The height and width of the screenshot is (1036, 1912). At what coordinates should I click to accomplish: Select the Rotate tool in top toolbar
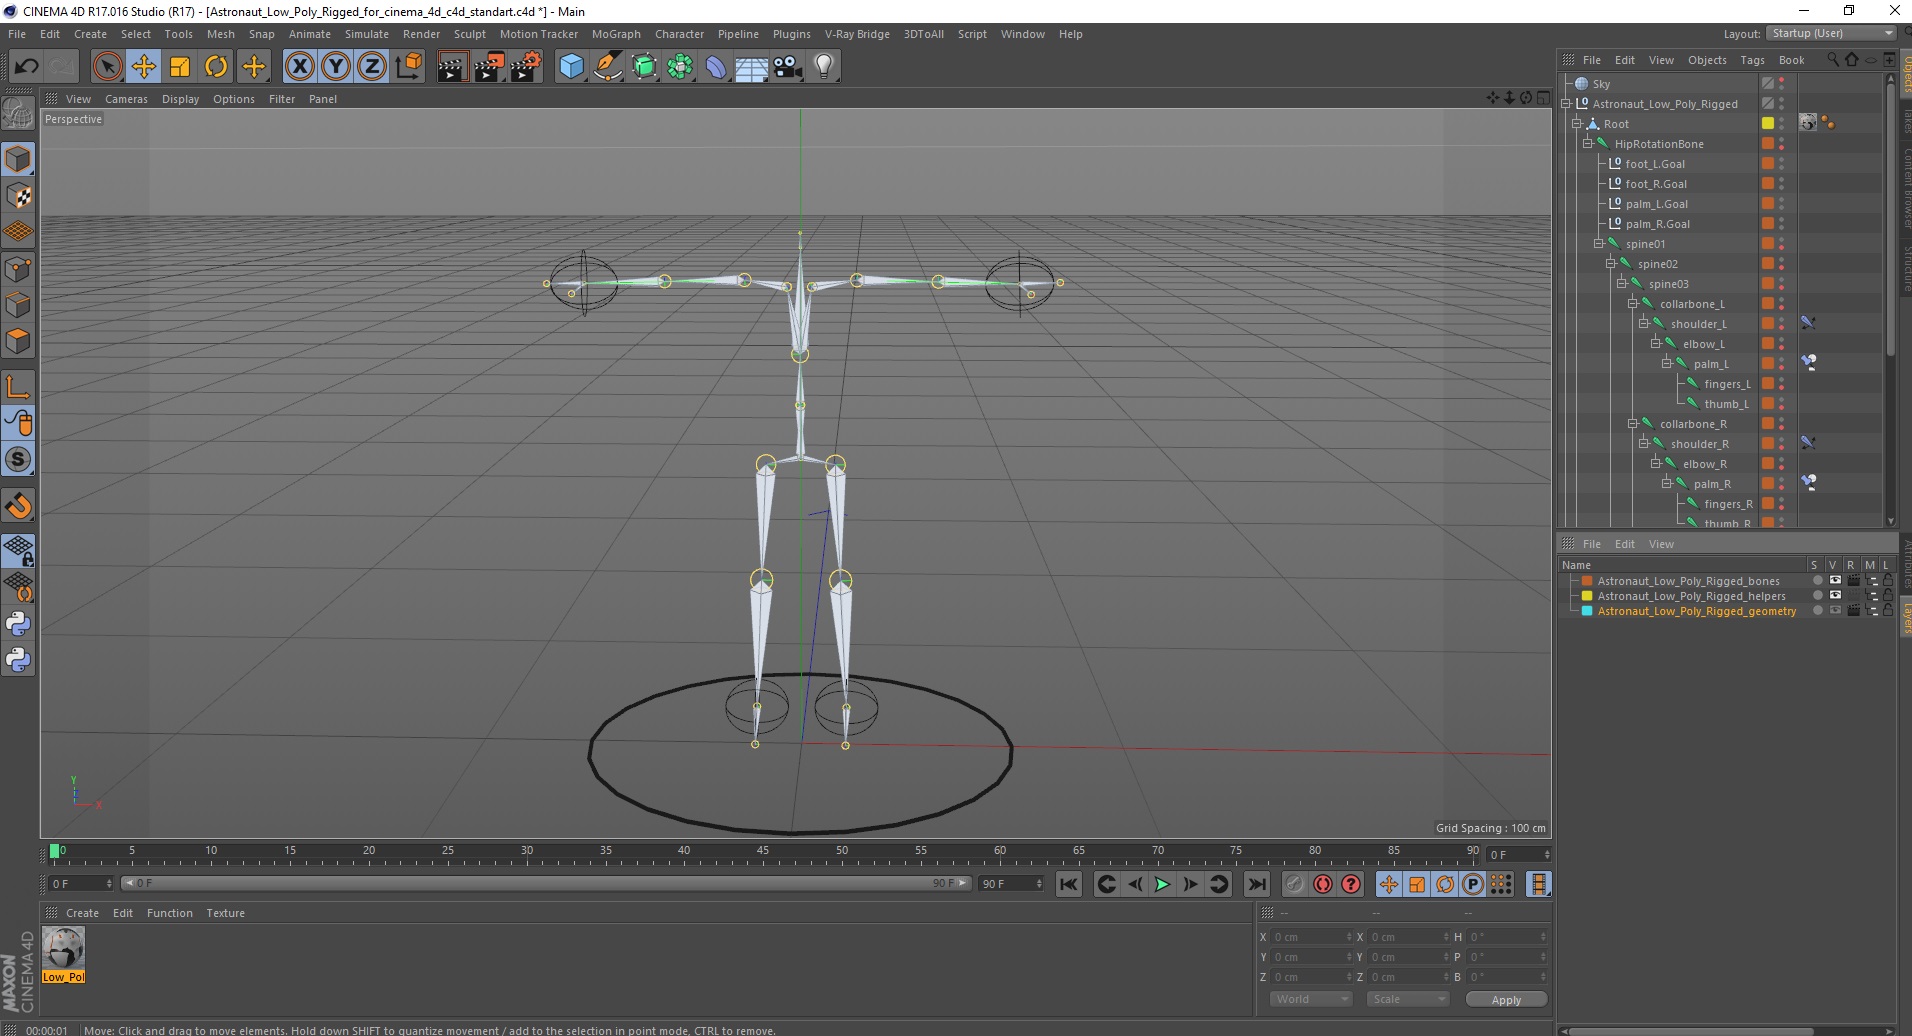(x=216, y=67)
